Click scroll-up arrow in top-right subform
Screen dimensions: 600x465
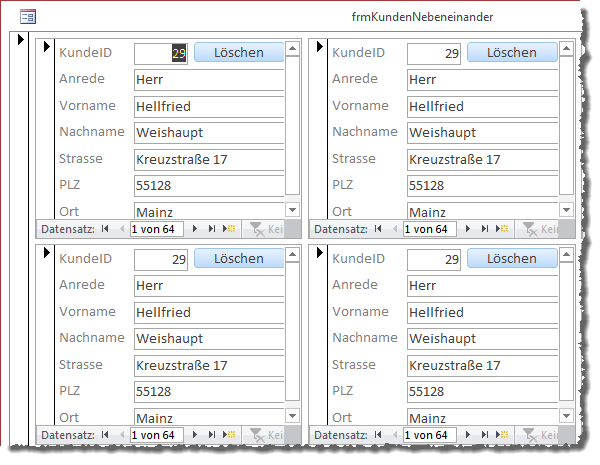coord(566,48)
